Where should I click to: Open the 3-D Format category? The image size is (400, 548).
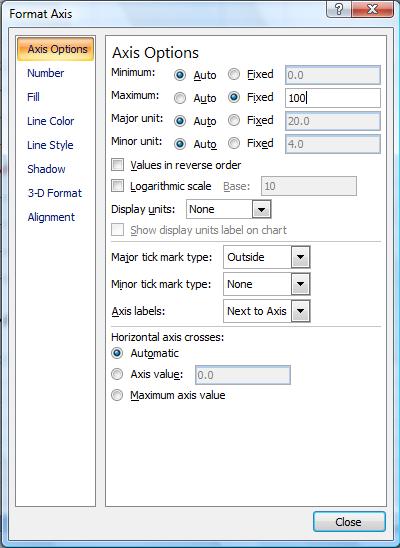54,193
